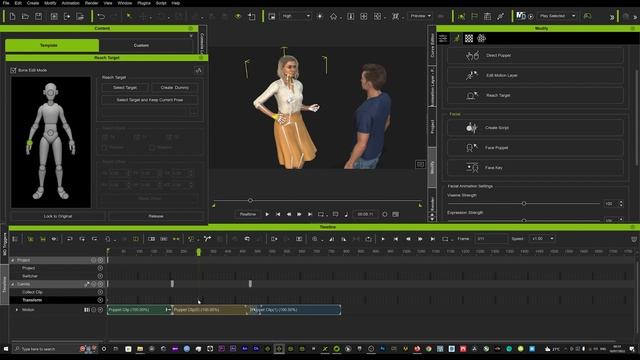Click the Windows Start button
This screenshot has width=640, height=360.
[6, 349]
